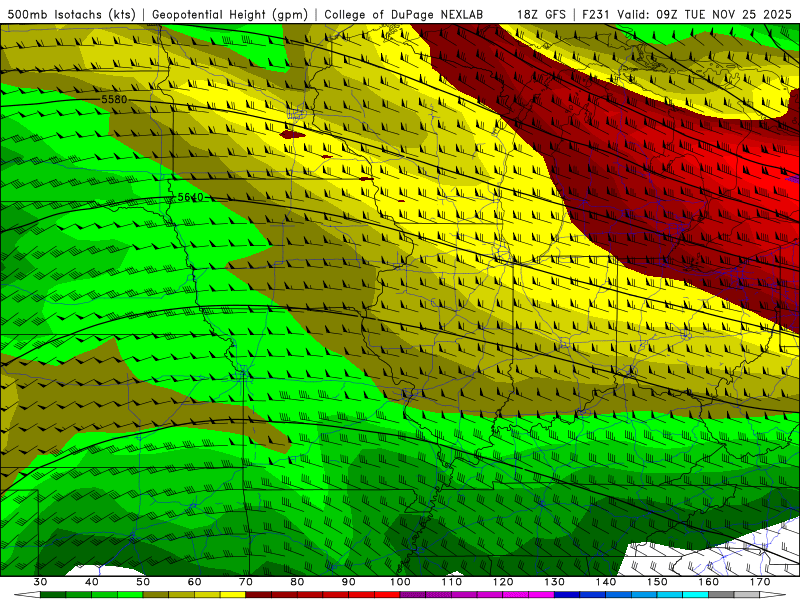The width and height of the screenshot is (800, 600).
Task: Click the 70 value on the color scale
Action: (246, 582)
